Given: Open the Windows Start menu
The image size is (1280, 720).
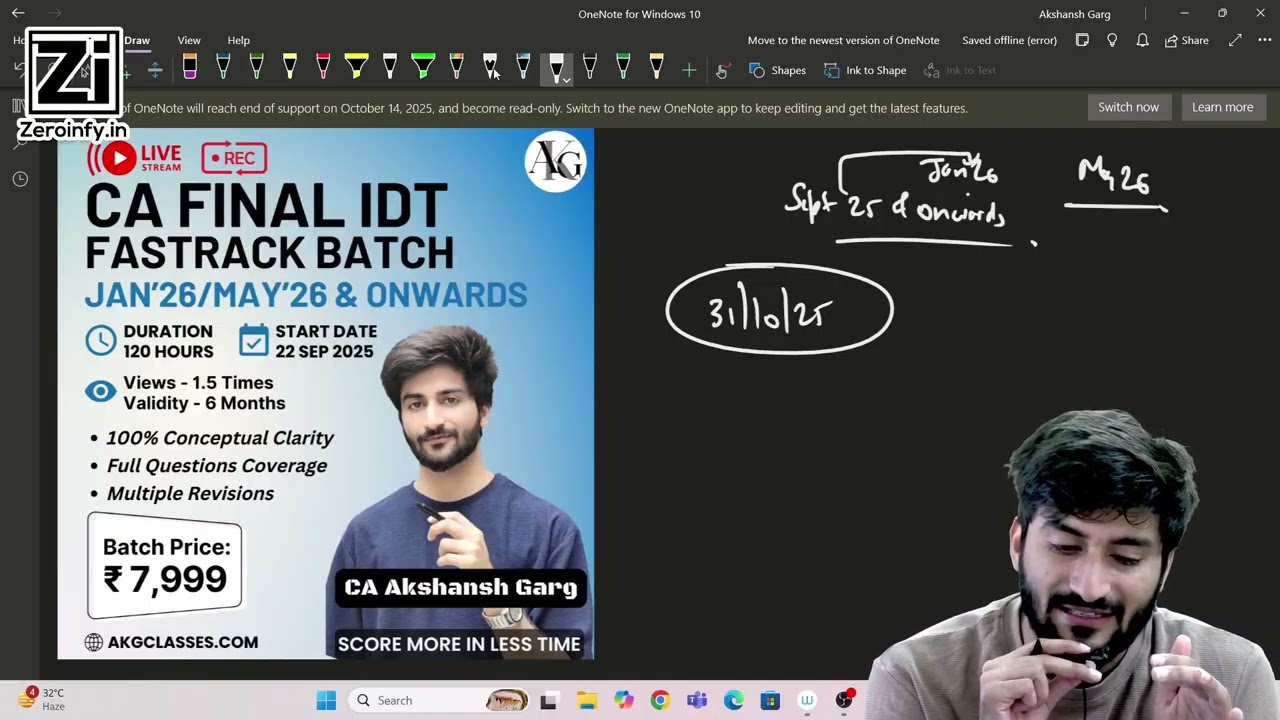Looking at the screenshot, I should pos(326,700).
